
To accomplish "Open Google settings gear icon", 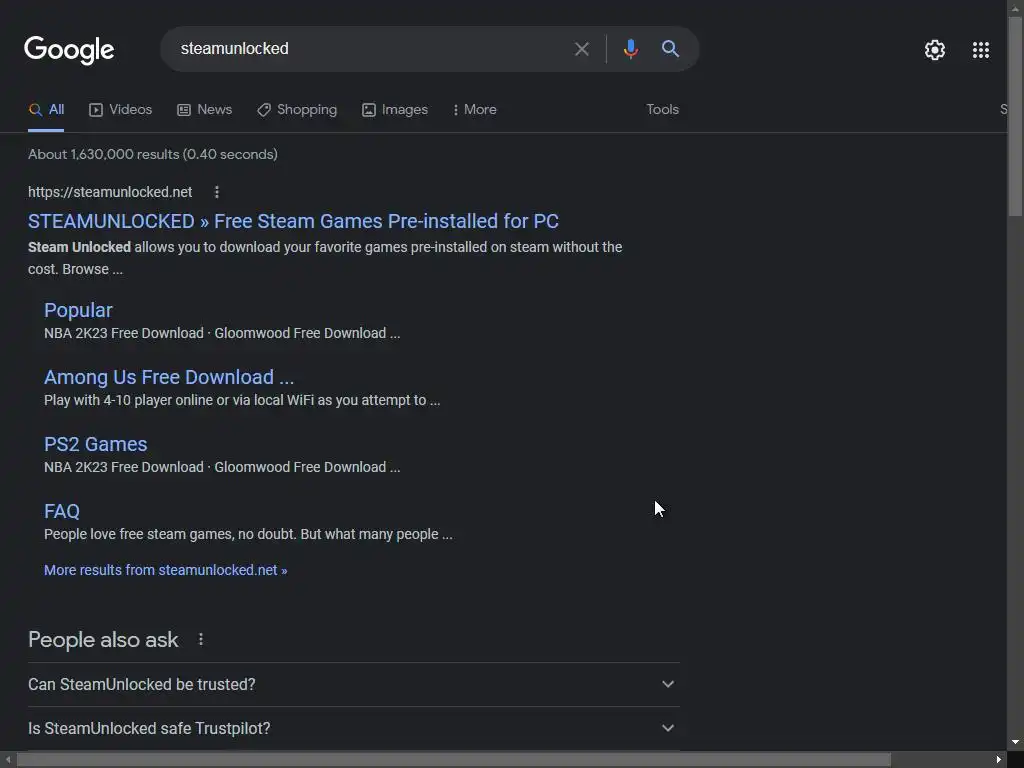I will [x=935, y=50].
